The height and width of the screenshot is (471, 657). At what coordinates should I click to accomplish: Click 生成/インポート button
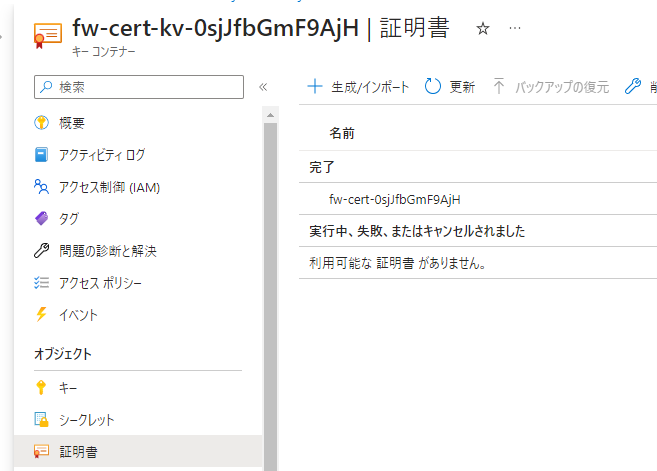tap(358, 87)
